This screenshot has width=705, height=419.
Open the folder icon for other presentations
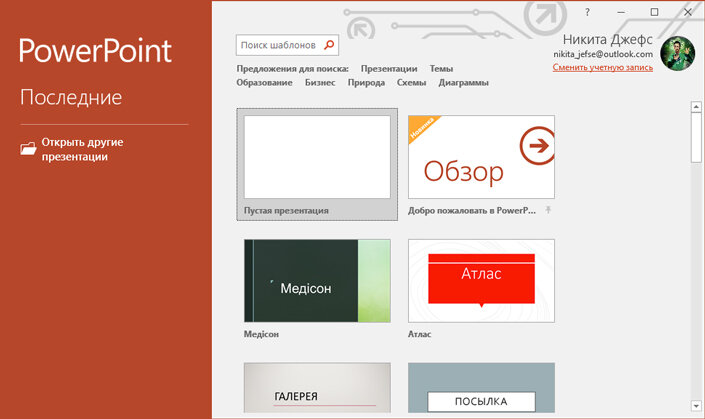click(28, 149)
